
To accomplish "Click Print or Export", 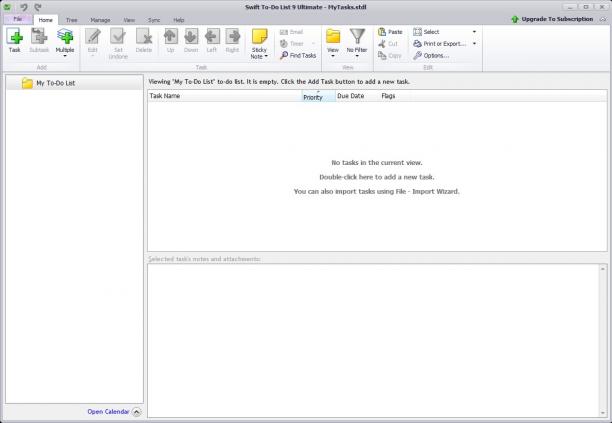I will (x=439, y=44).
